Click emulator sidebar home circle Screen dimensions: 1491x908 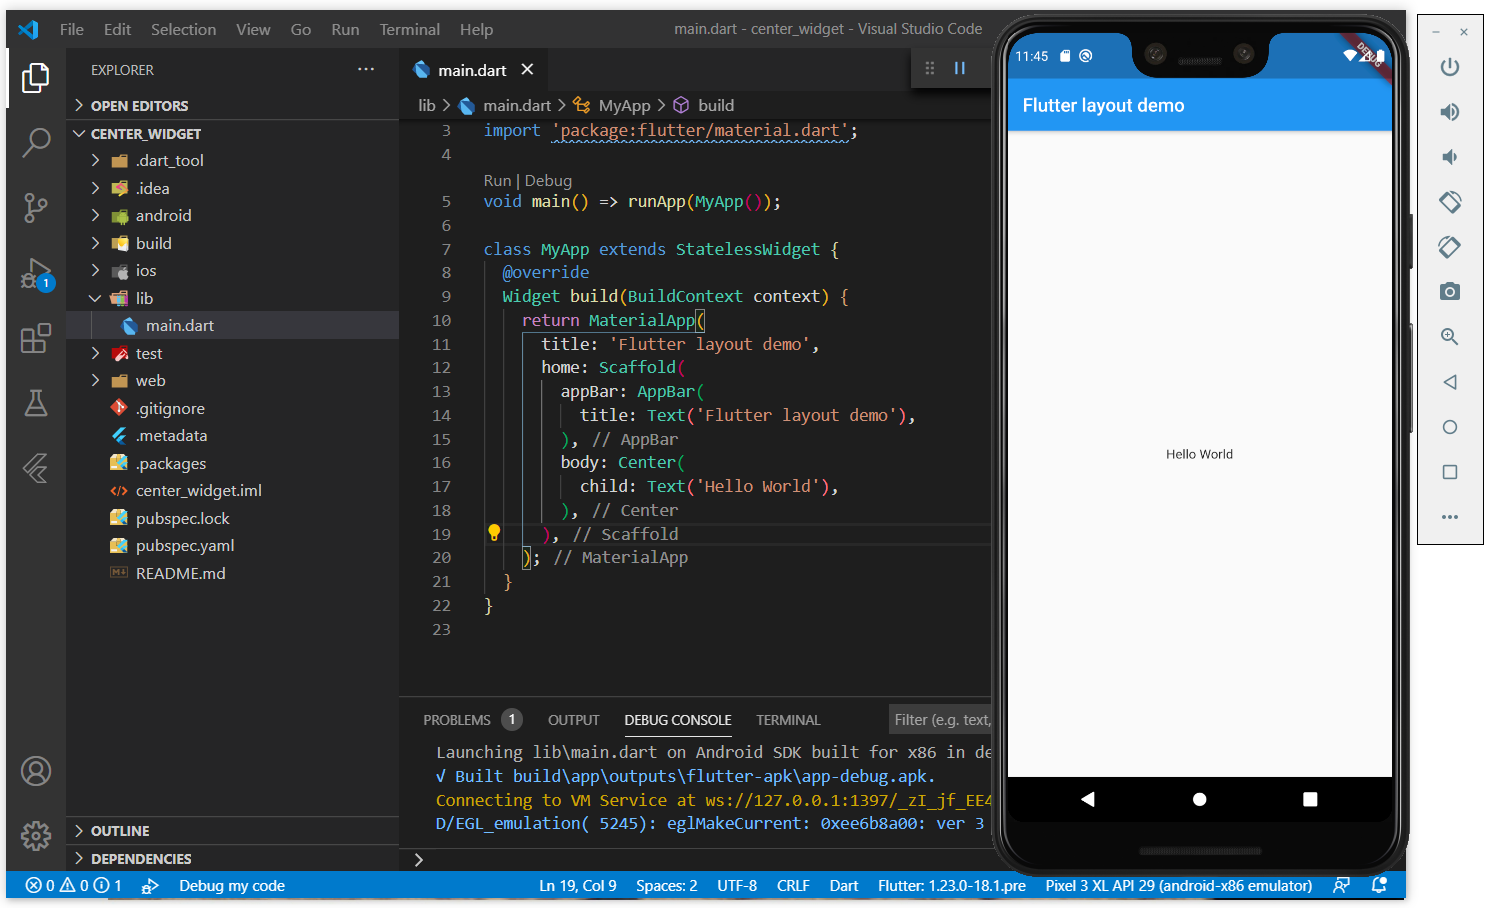tap(1450, 427)
